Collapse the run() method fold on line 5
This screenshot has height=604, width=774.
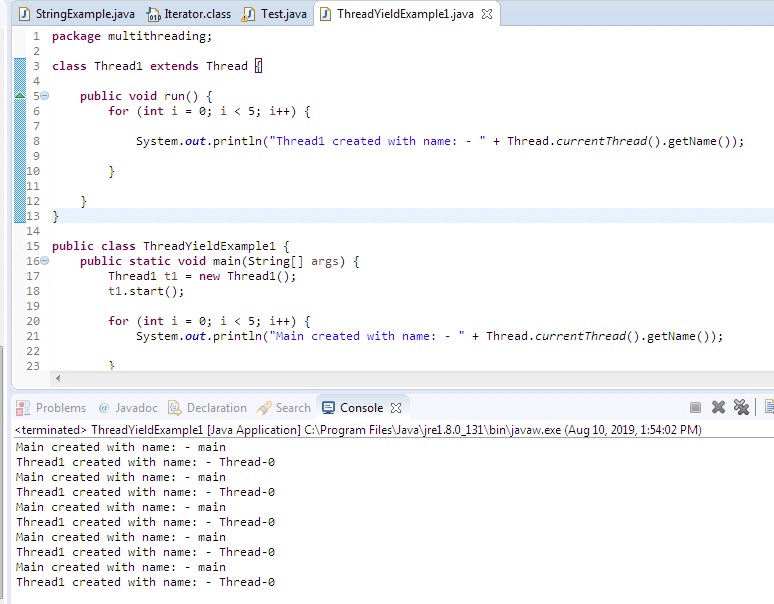click(44, 96)
